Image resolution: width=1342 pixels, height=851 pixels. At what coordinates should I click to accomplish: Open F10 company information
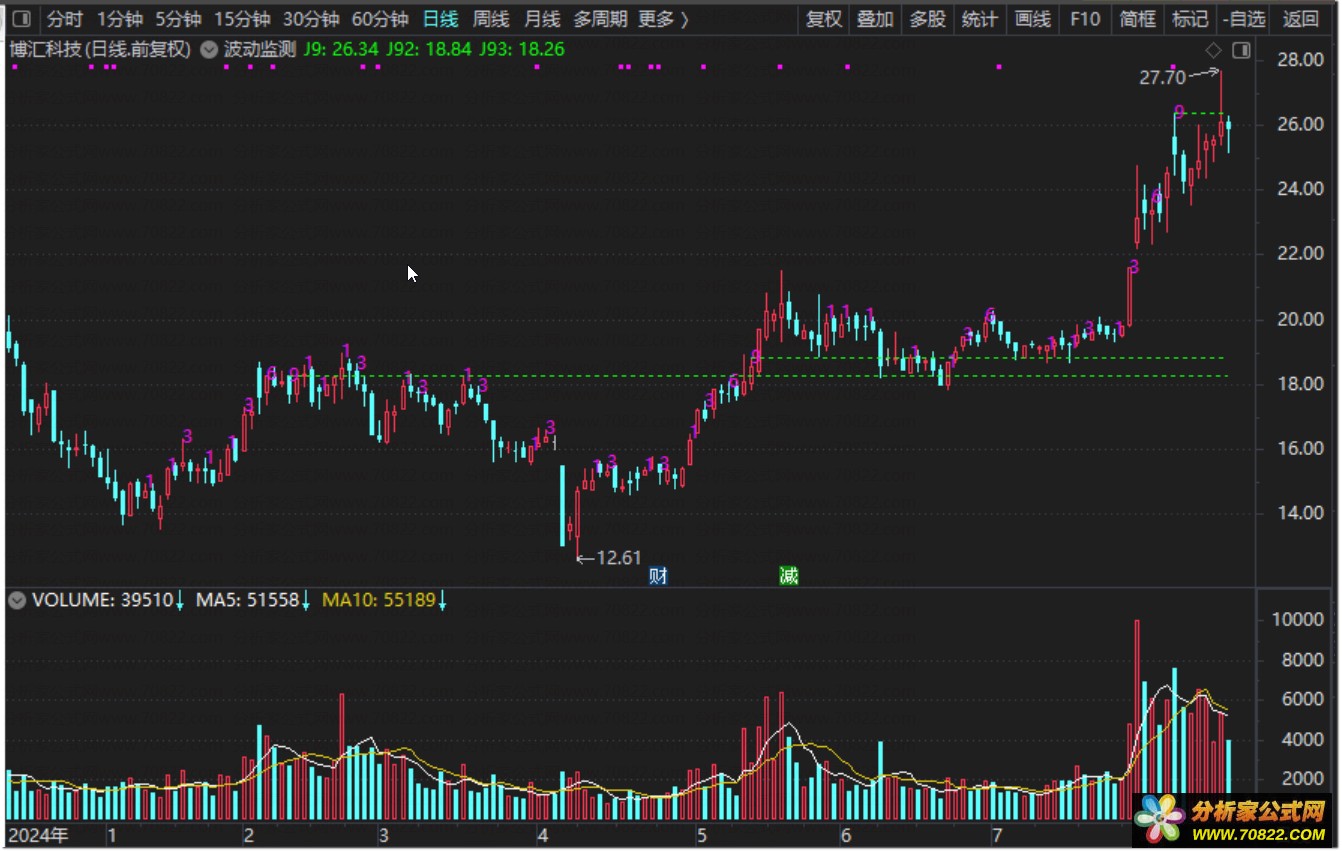[1085, 19]
